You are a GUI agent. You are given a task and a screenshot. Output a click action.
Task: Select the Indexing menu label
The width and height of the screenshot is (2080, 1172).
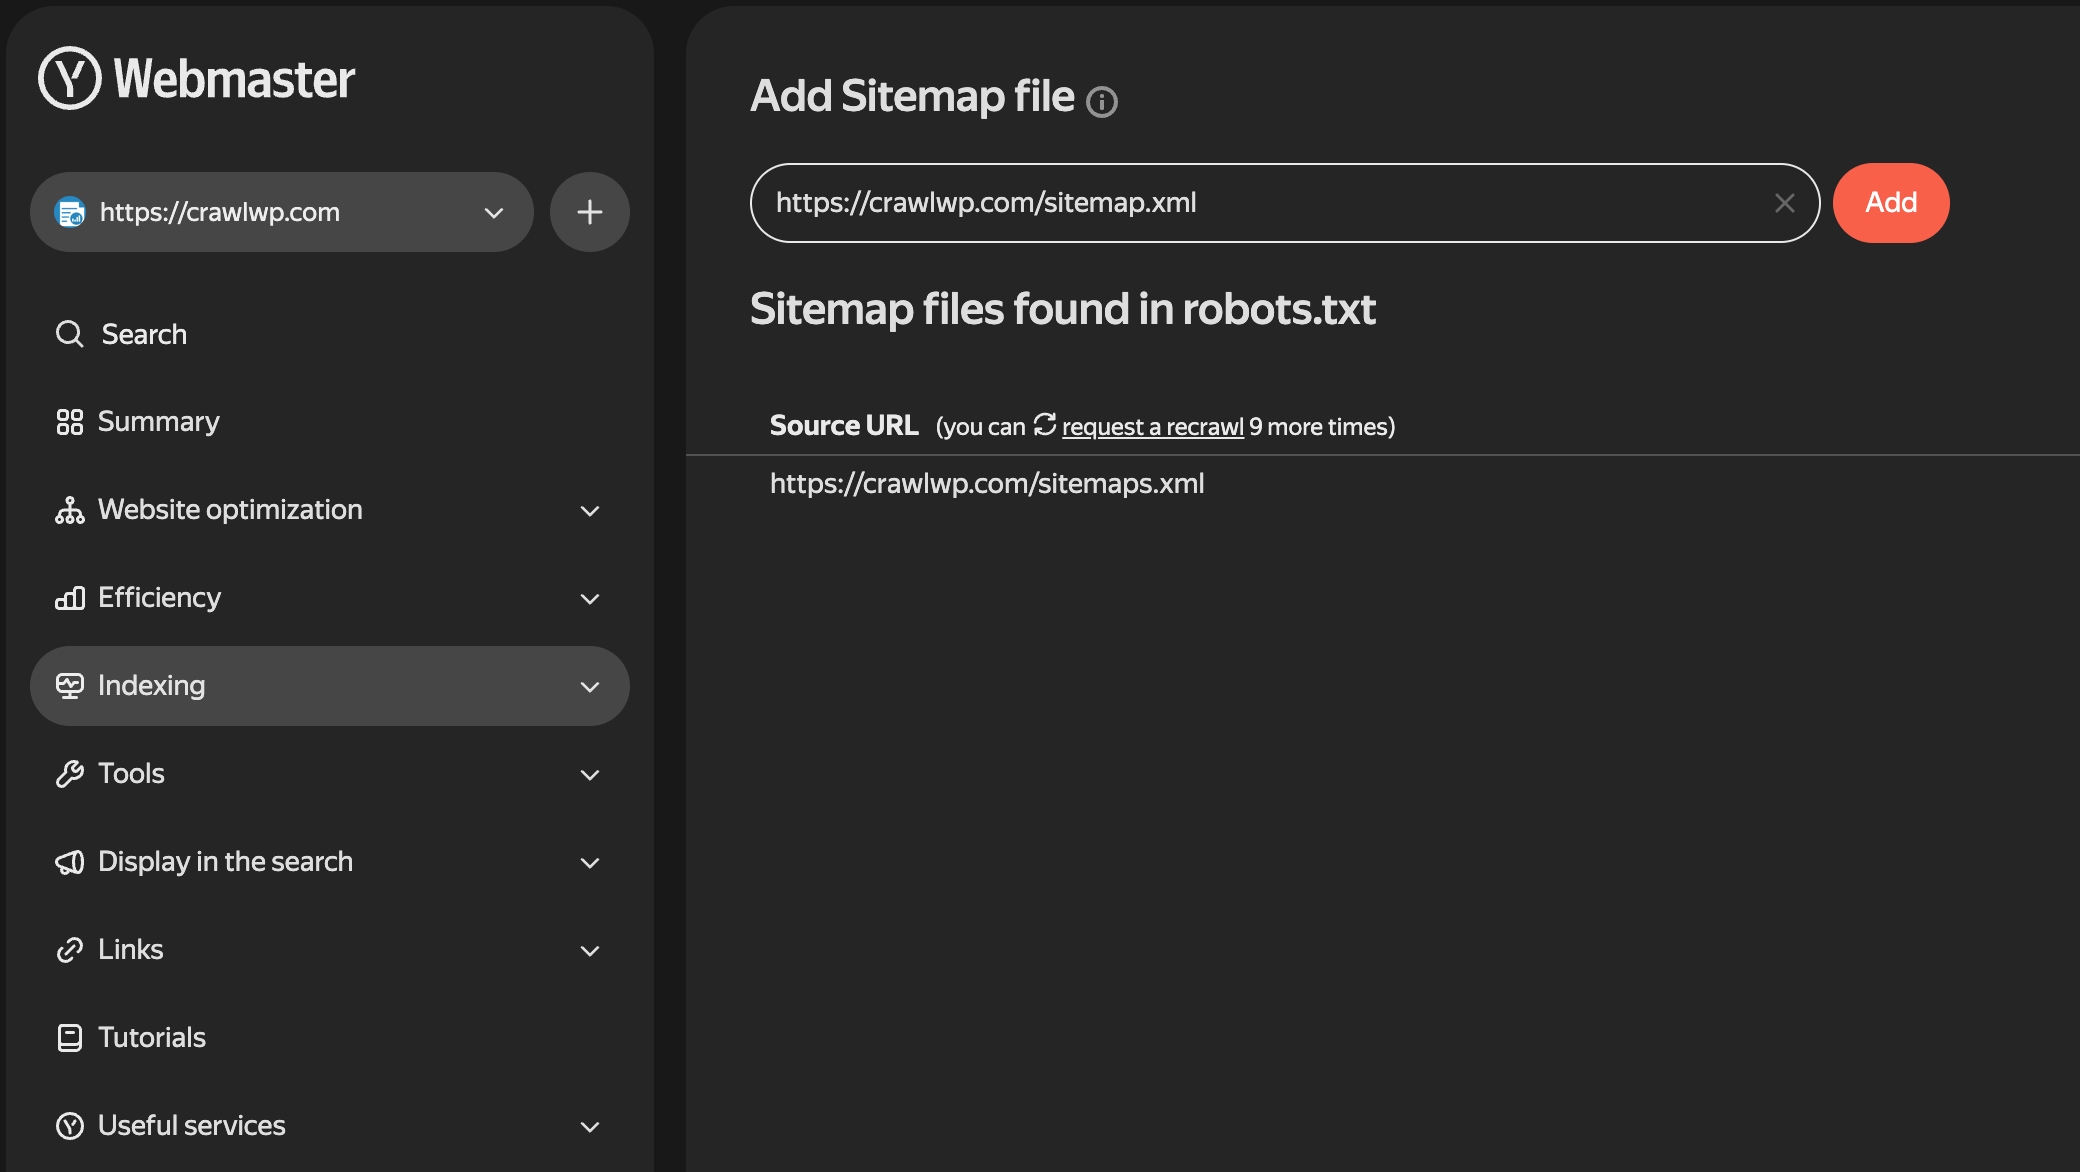152,686
